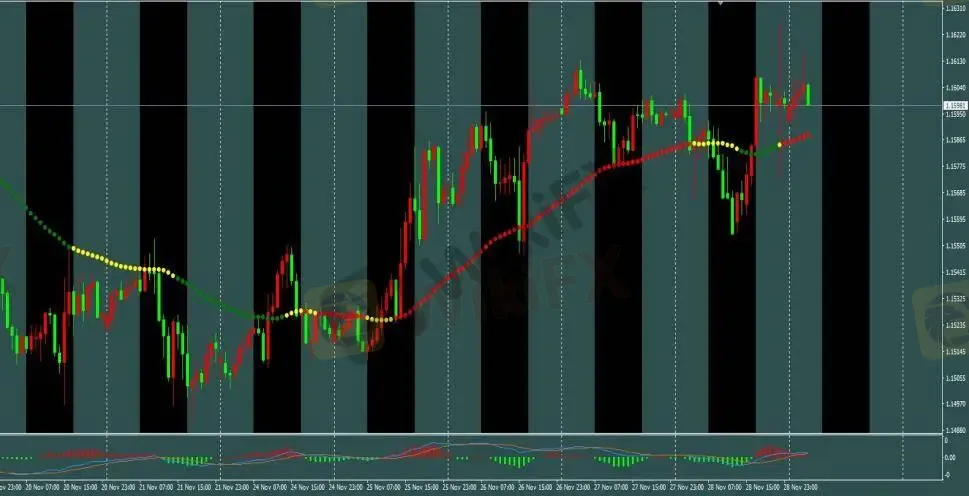Viewport: 969px width, 496px height.
Task: Click the 1.16130 price axis label
Action: pyautogui.click(x=955, y=62)
